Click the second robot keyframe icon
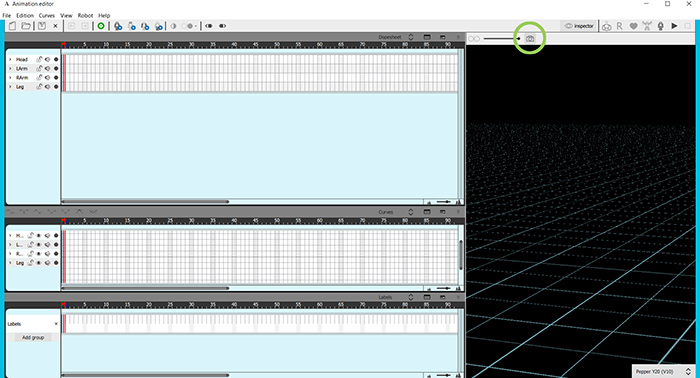The width and height of the screenshot is (700, 378). 132,26
